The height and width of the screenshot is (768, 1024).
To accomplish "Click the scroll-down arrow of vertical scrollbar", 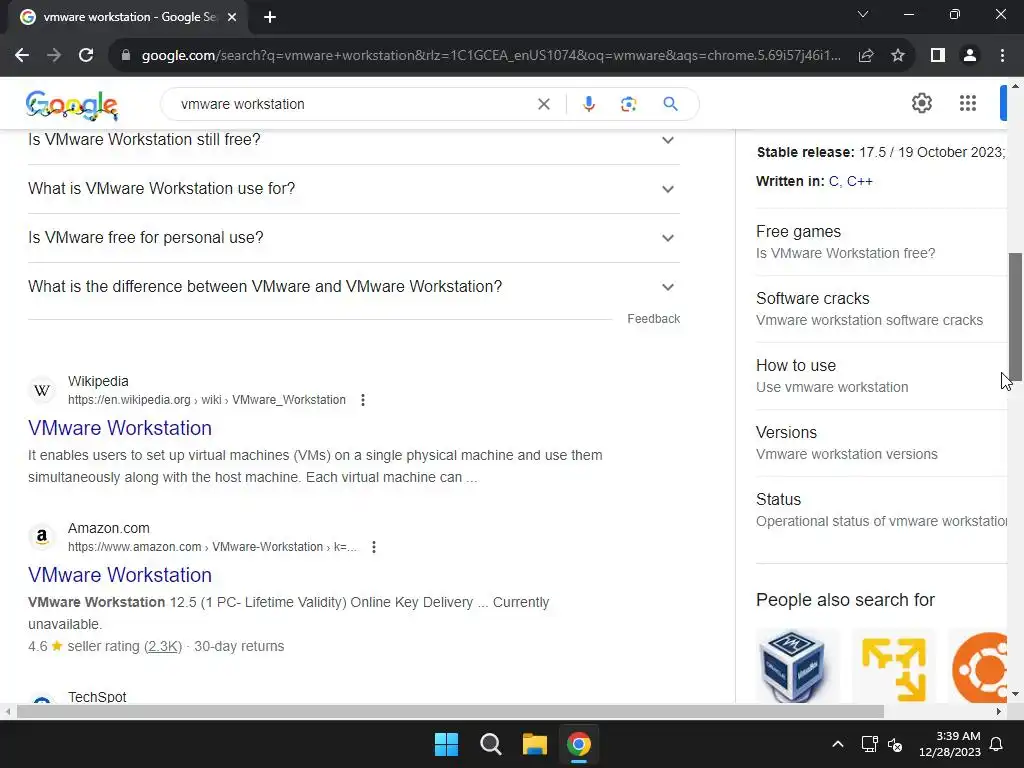I will point(1016,695).
